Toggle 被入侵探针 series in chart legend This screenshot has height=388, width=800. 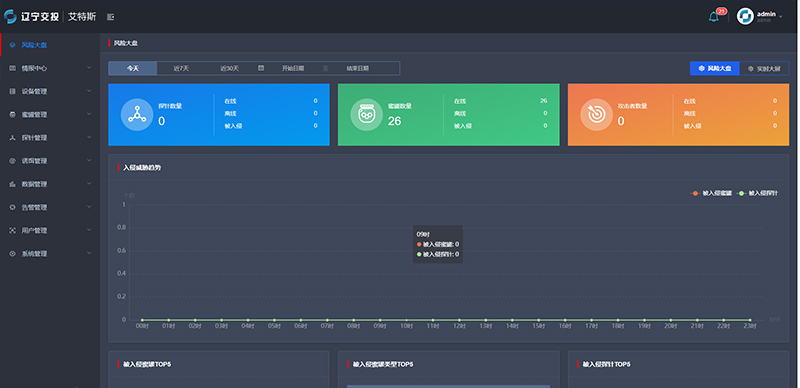(x=758, y=193)
